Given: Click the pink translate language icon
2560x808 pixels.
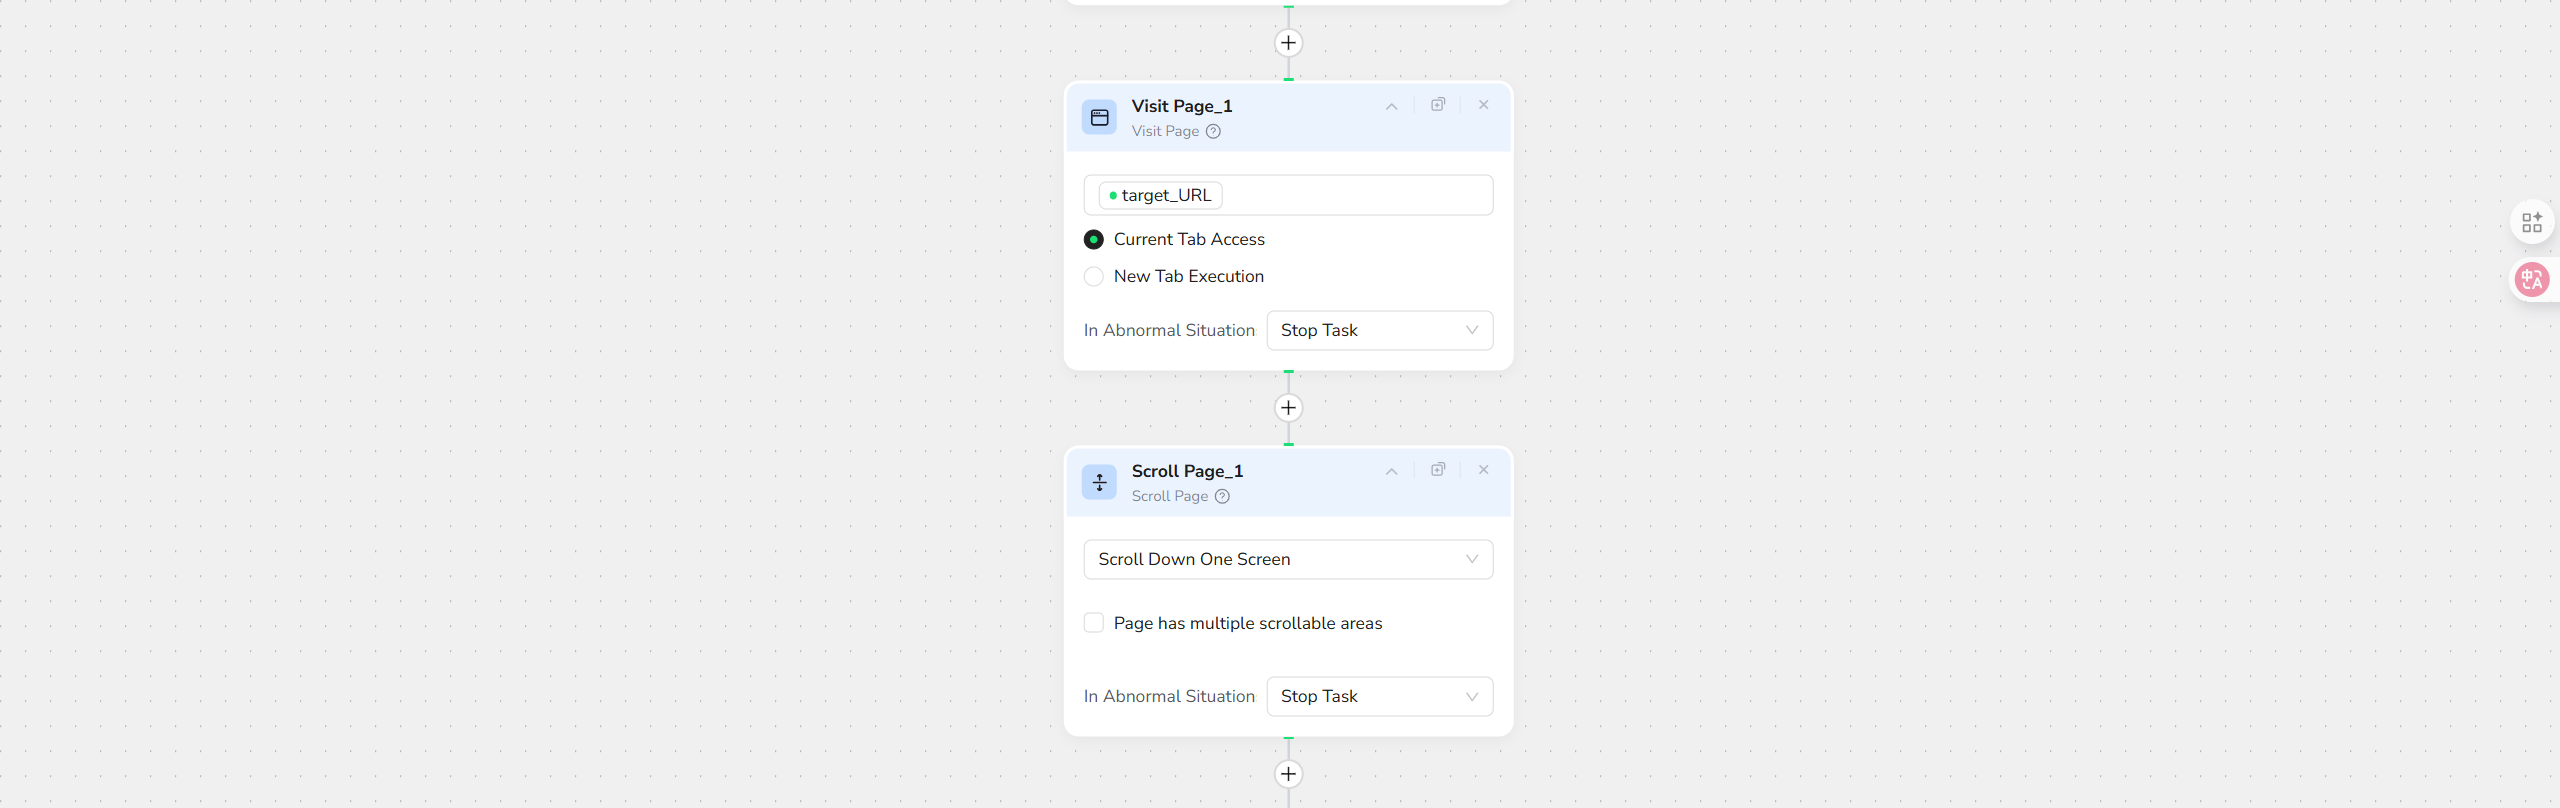Looking at the screenshot, I should pos(2532,279).
